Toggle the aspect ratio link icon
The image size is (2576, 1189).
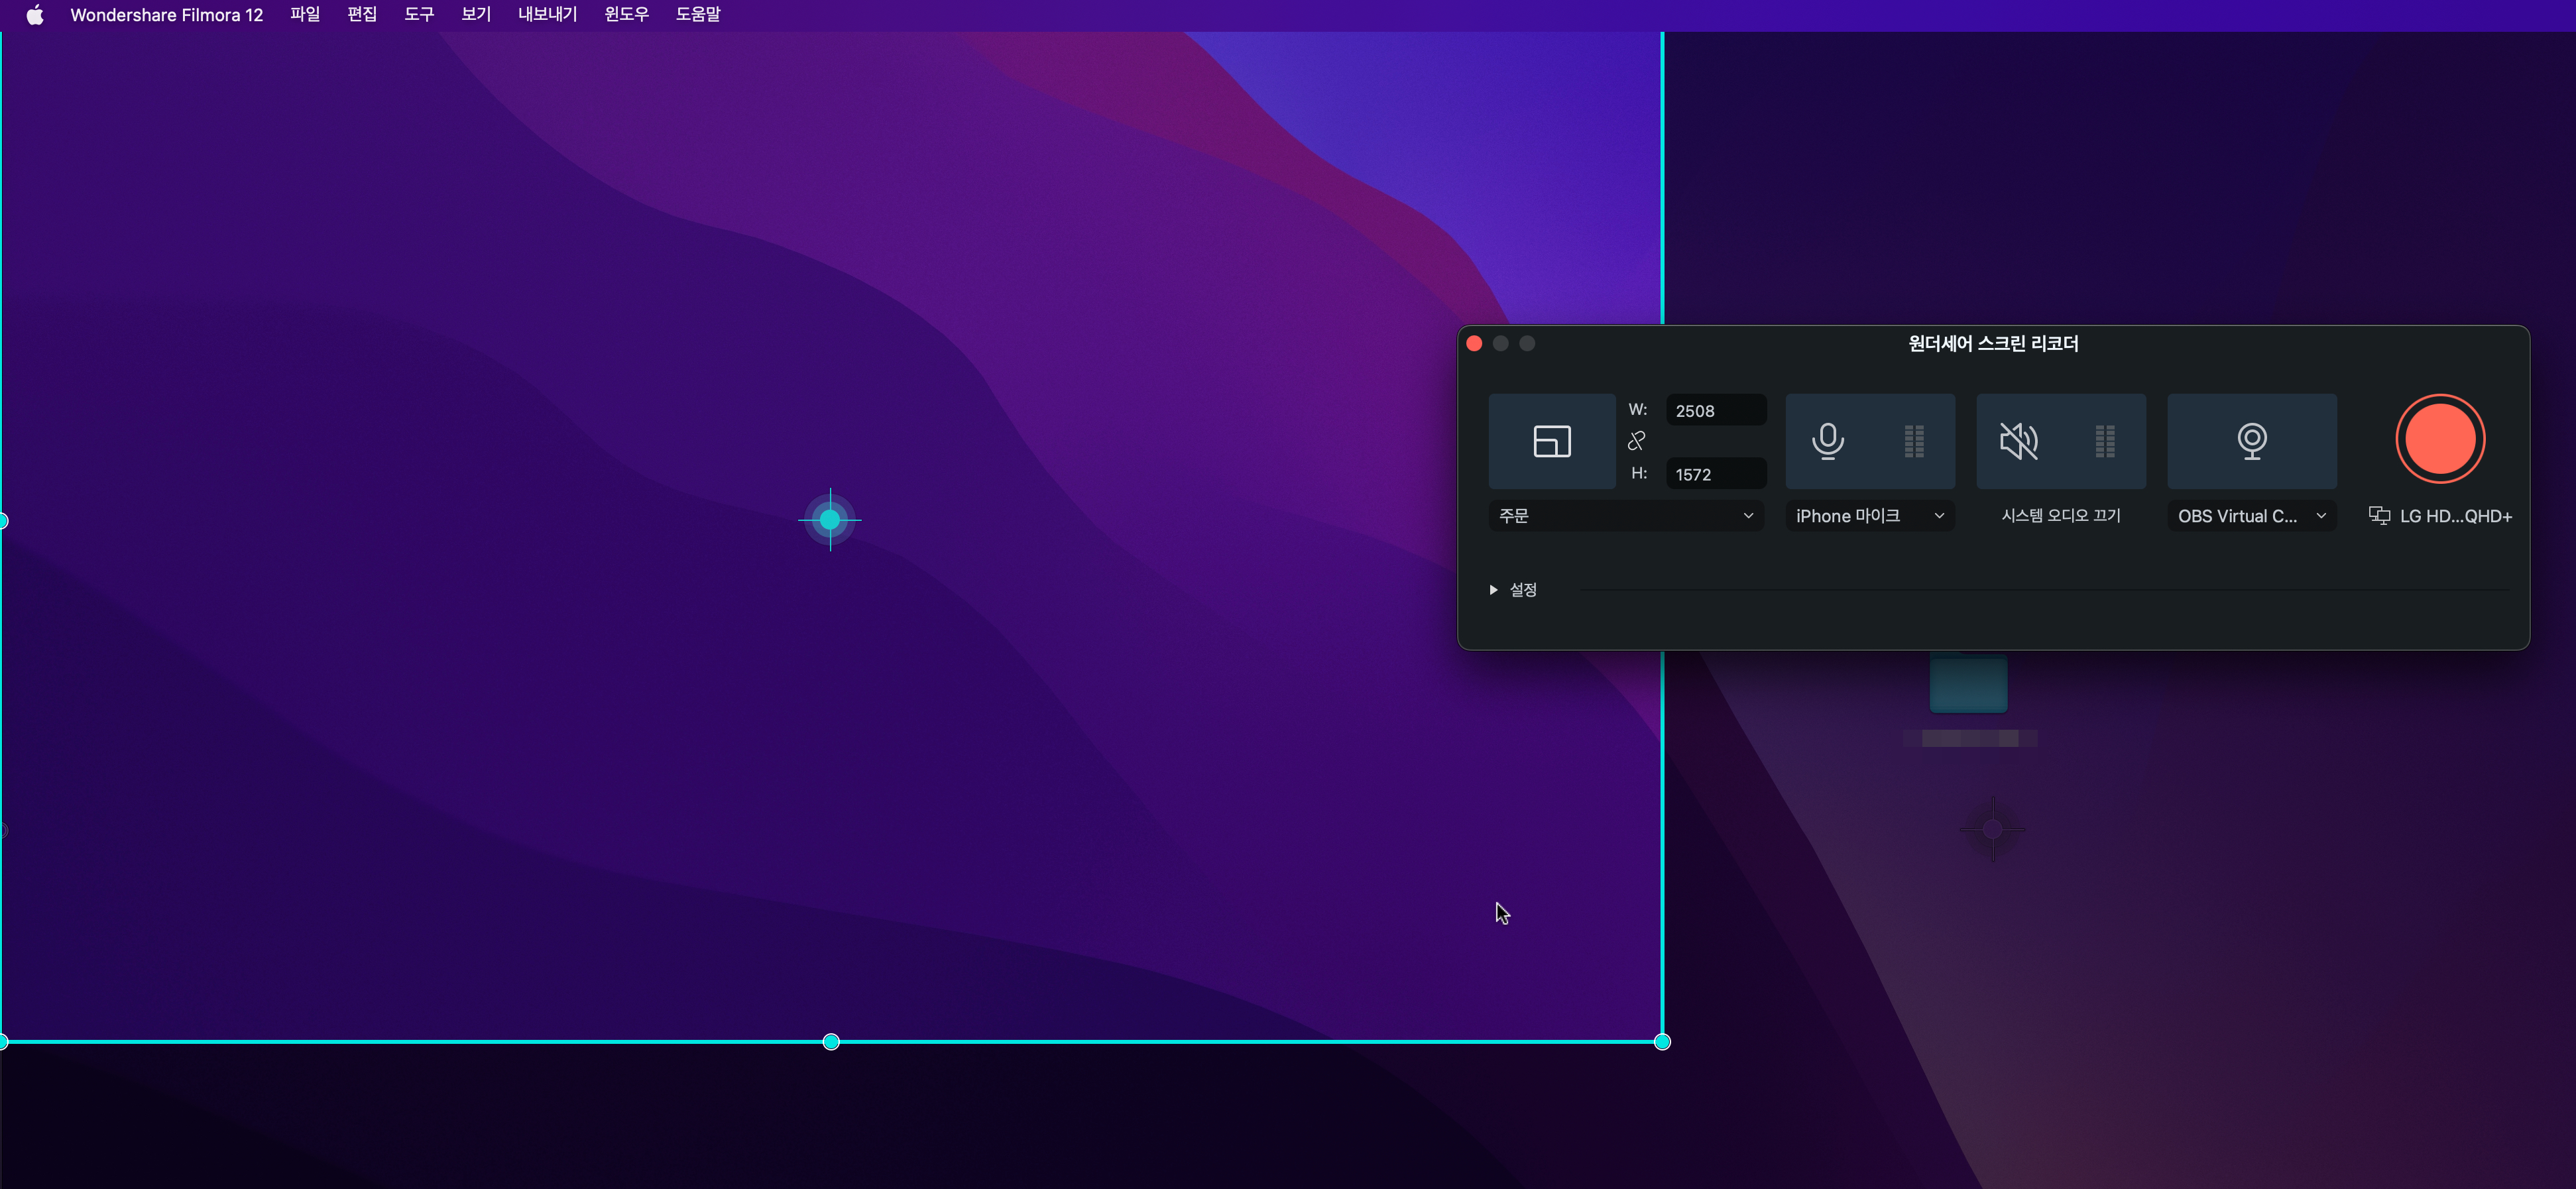pyautogui.click(x=1636, y=441)
